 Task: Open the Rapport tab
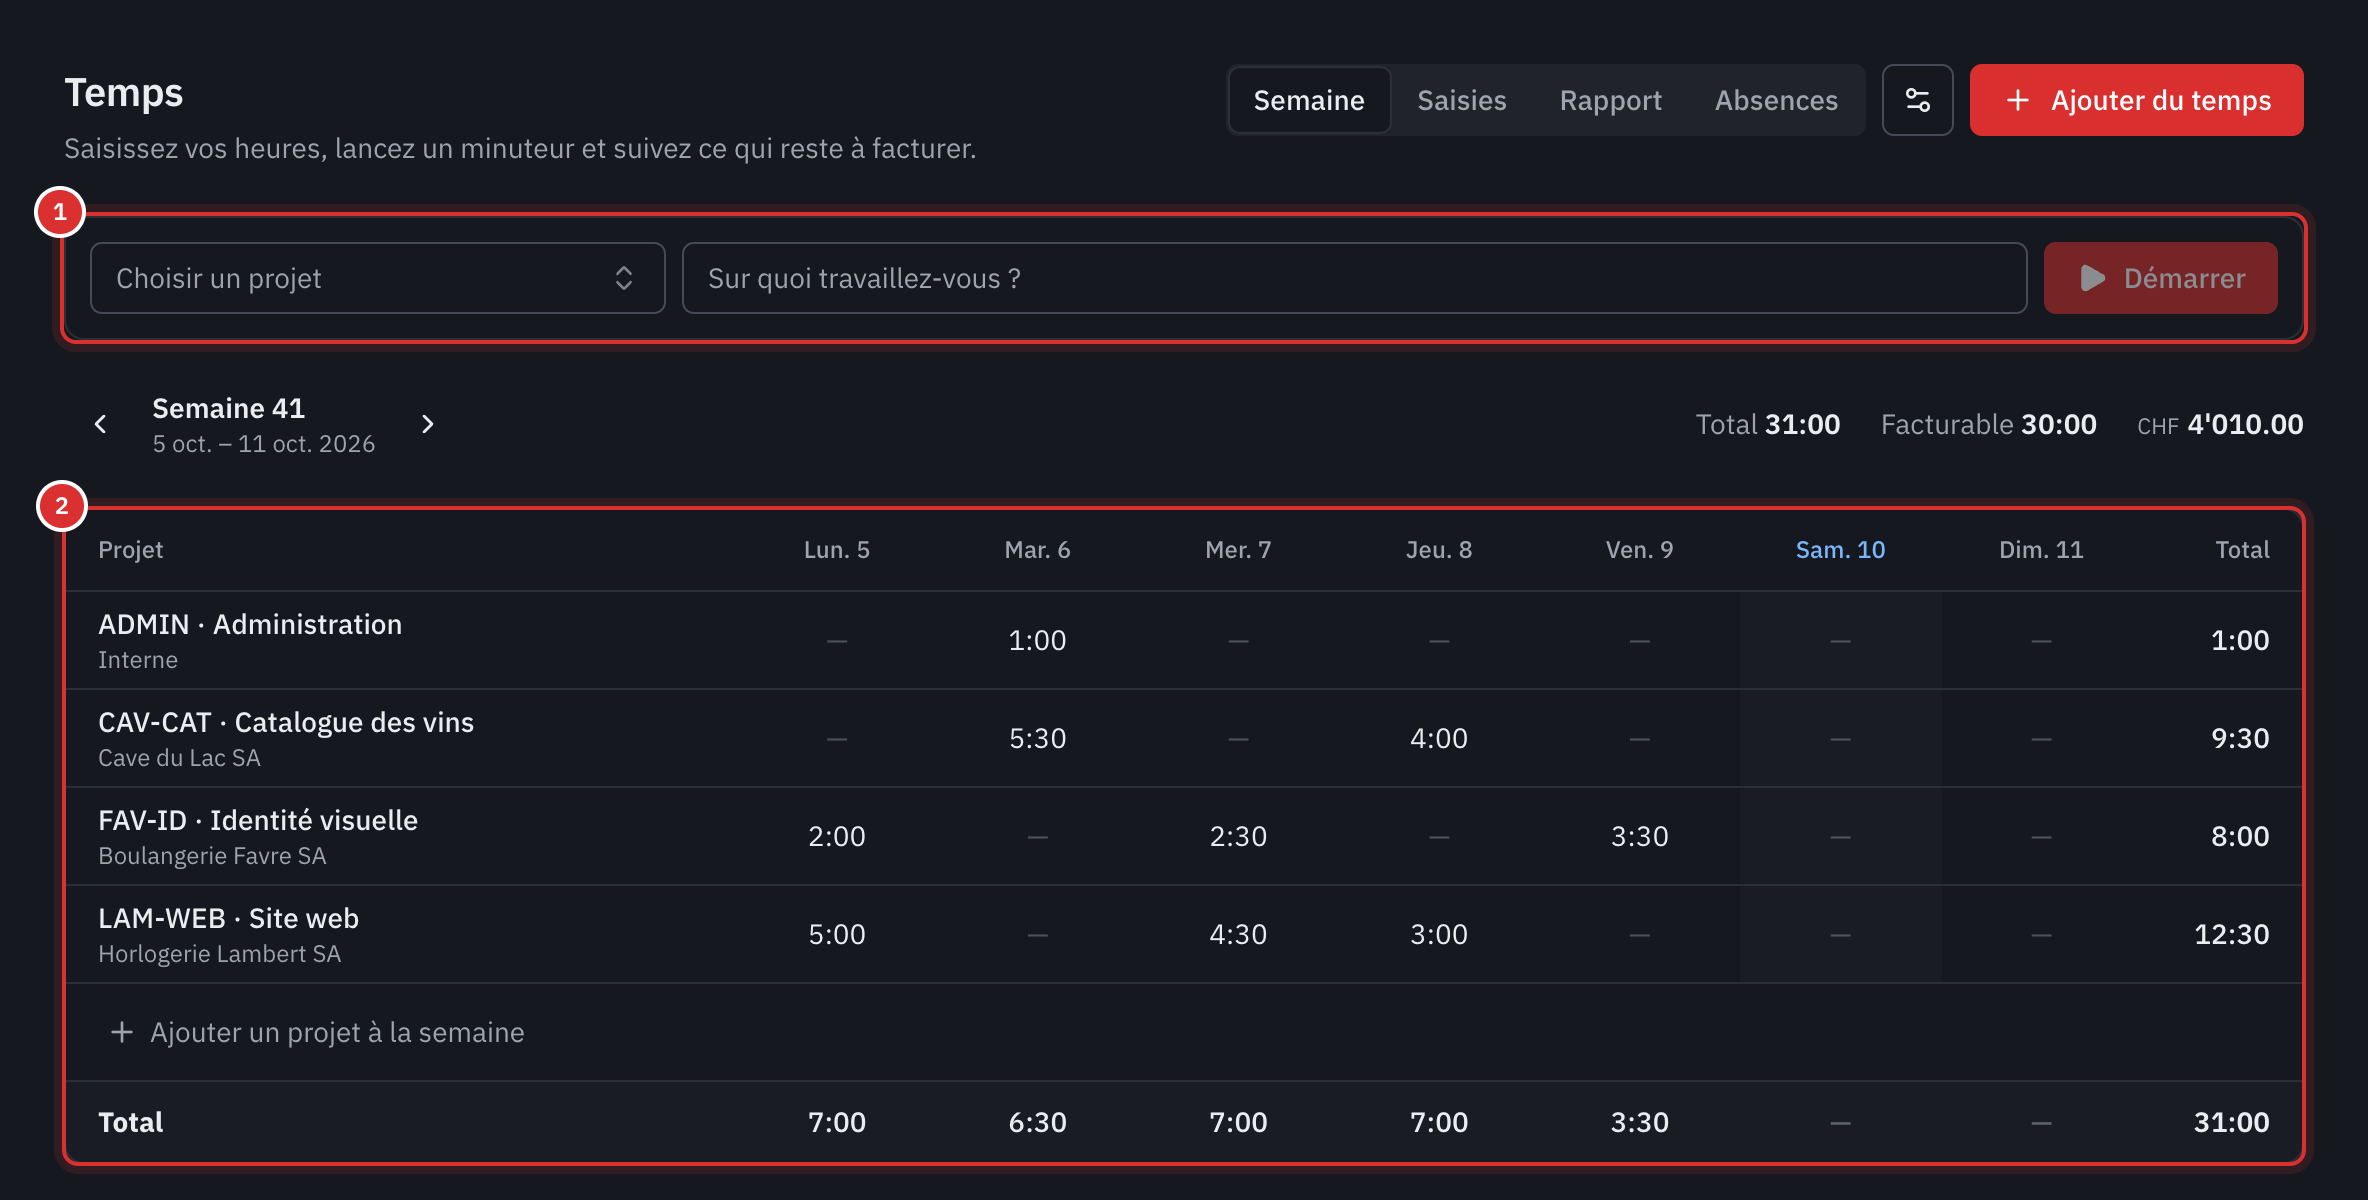1610,100
